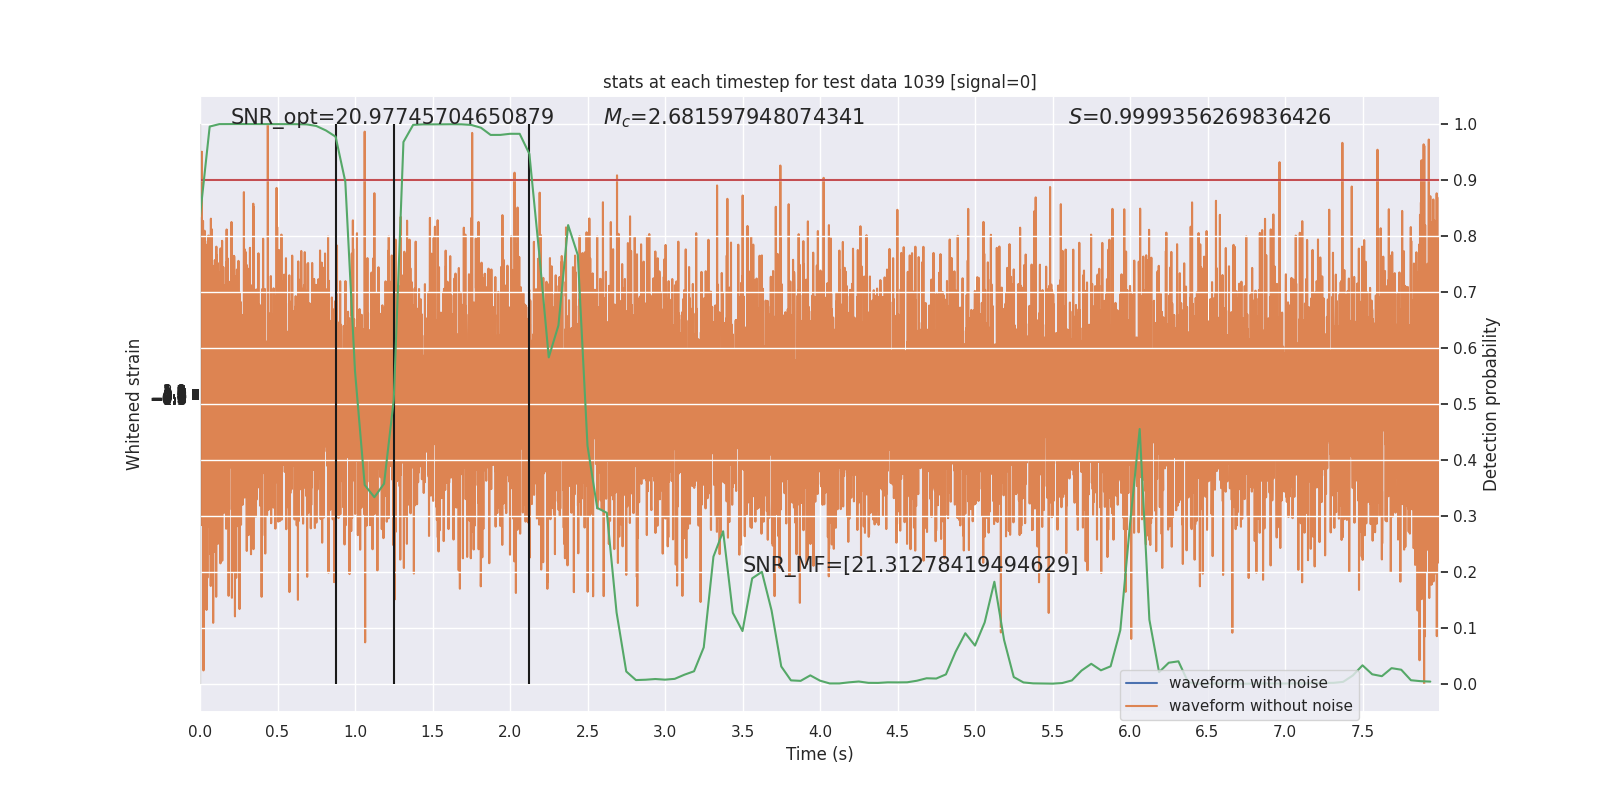Viewport: 1600px width, 800px height.
Task: Click the orange line sample in legend
Action: 1141,706
